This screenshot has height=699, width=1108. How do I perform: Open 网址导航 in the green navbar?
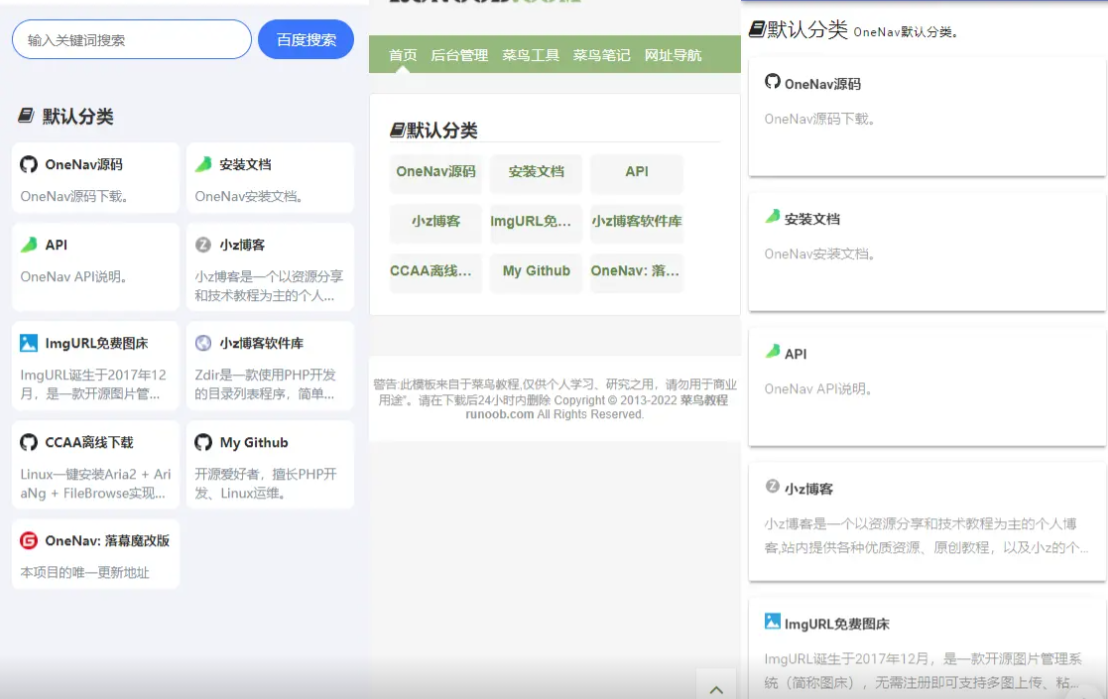click(x=673, y=55)
